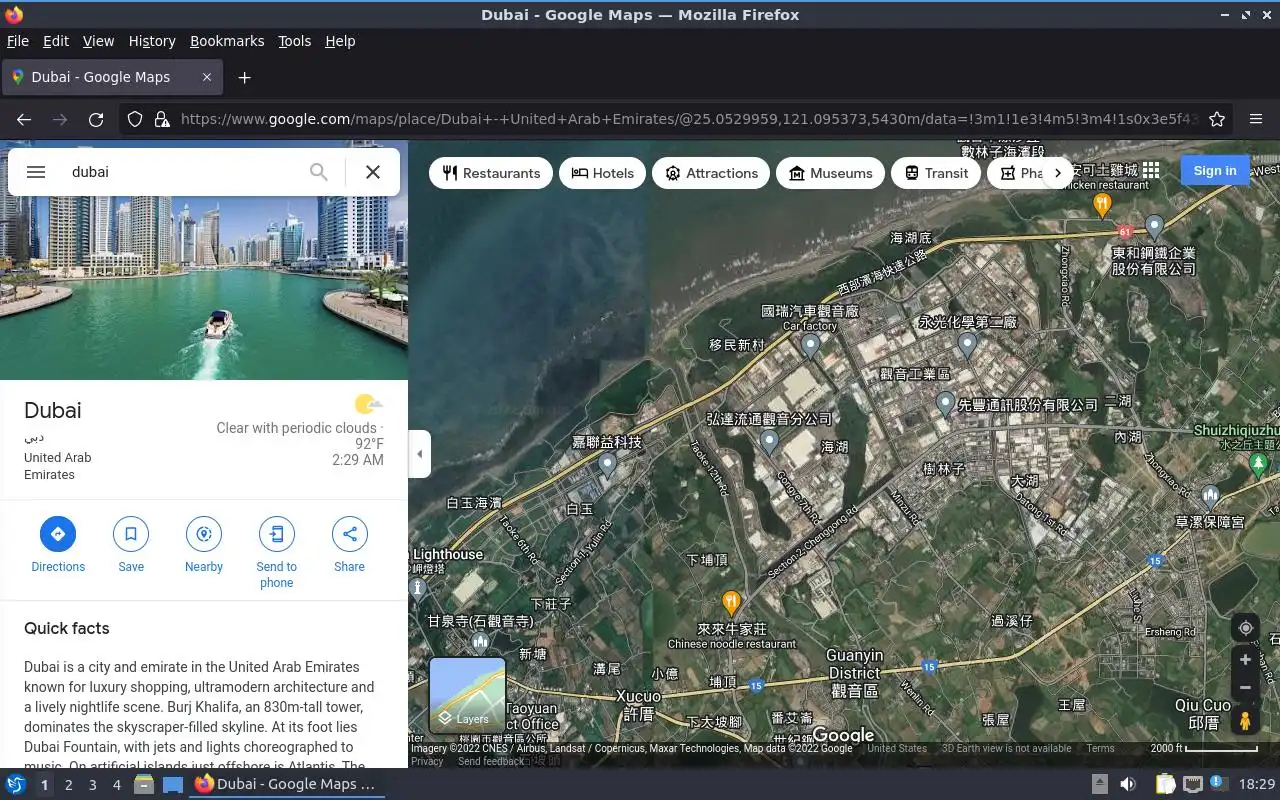Select the 永光化學第二廠 map pin
Image resolution: width=1280 pixels, height=800 pixels.
[967, 345]
